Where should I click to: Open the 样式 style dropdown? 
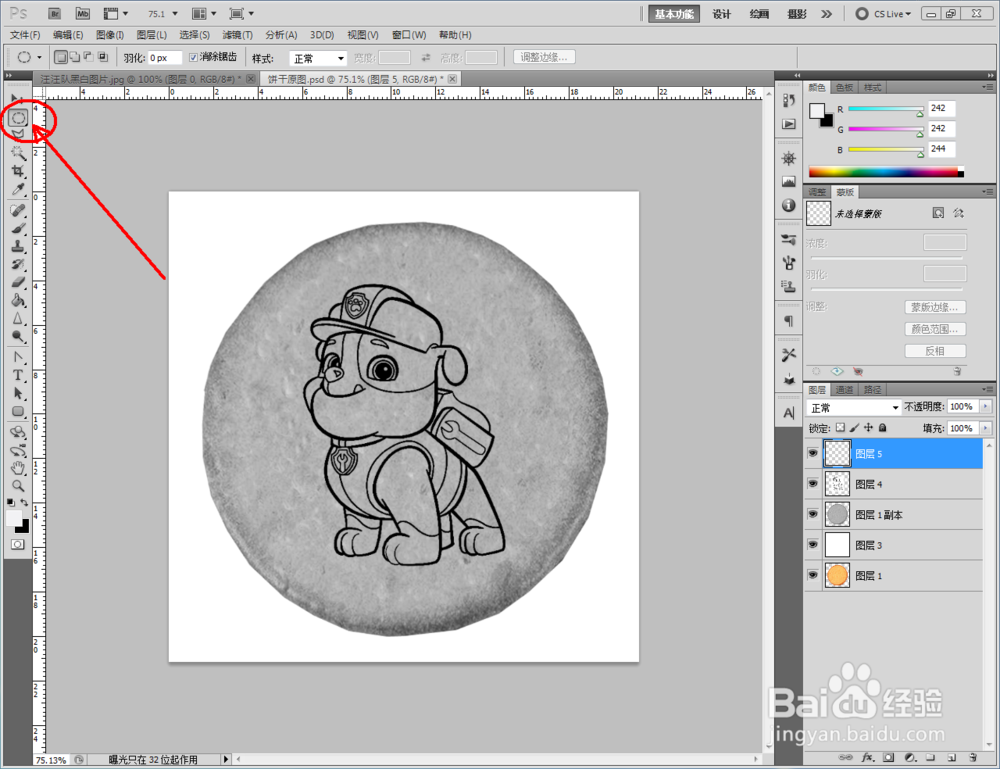point(318,58)
